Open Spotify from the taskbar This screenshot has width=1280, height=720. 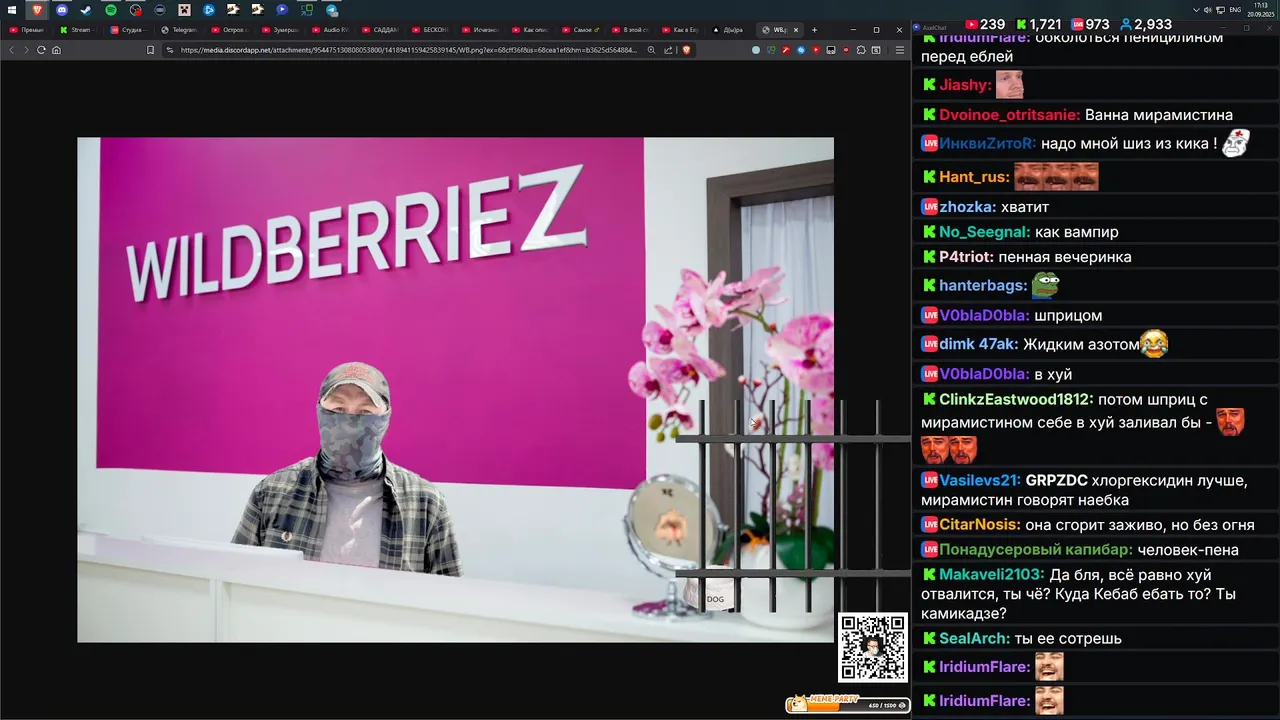(x=111, y=10)
